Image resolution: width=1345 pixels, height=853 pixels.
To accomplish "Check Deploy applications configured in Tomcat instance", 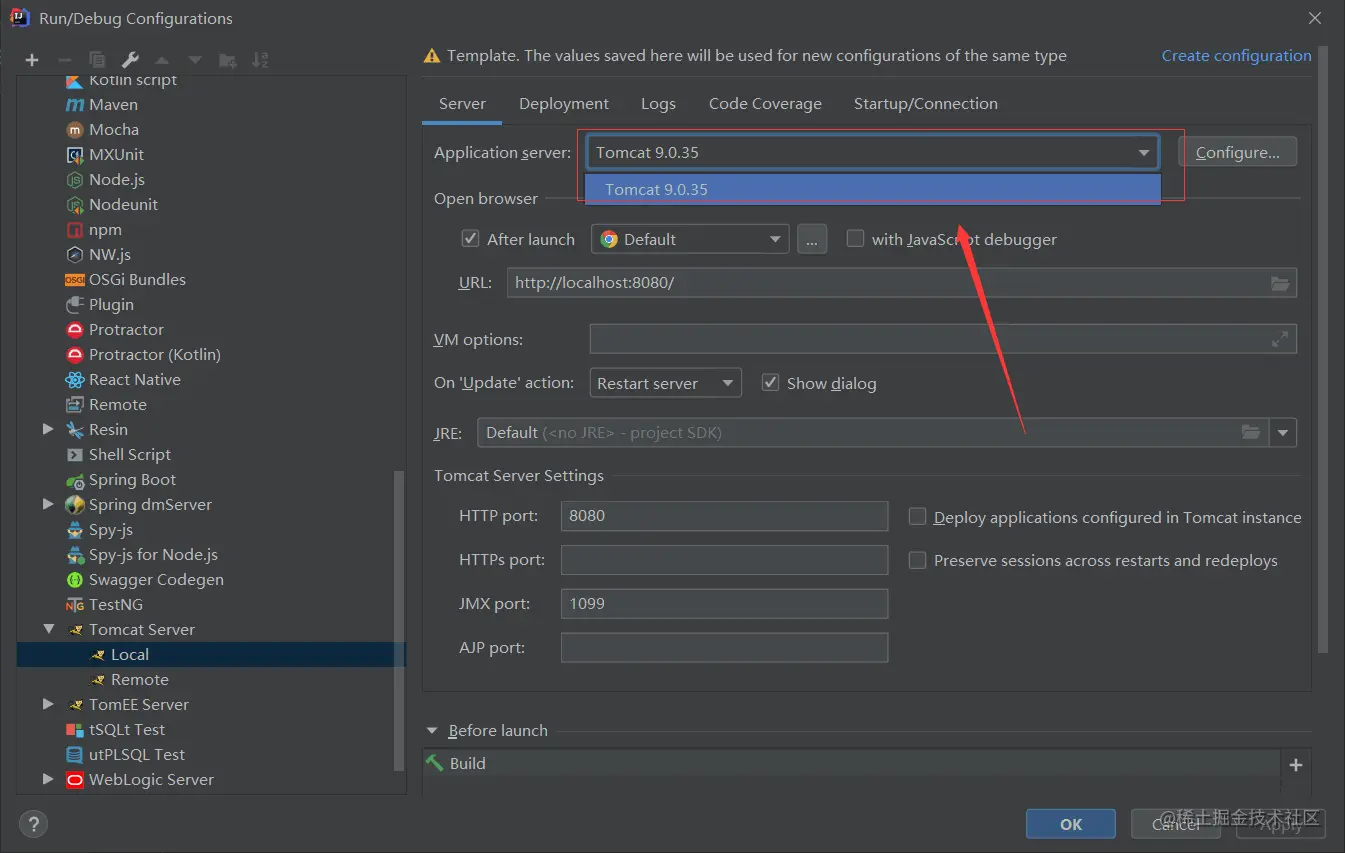I will (917, 516).
